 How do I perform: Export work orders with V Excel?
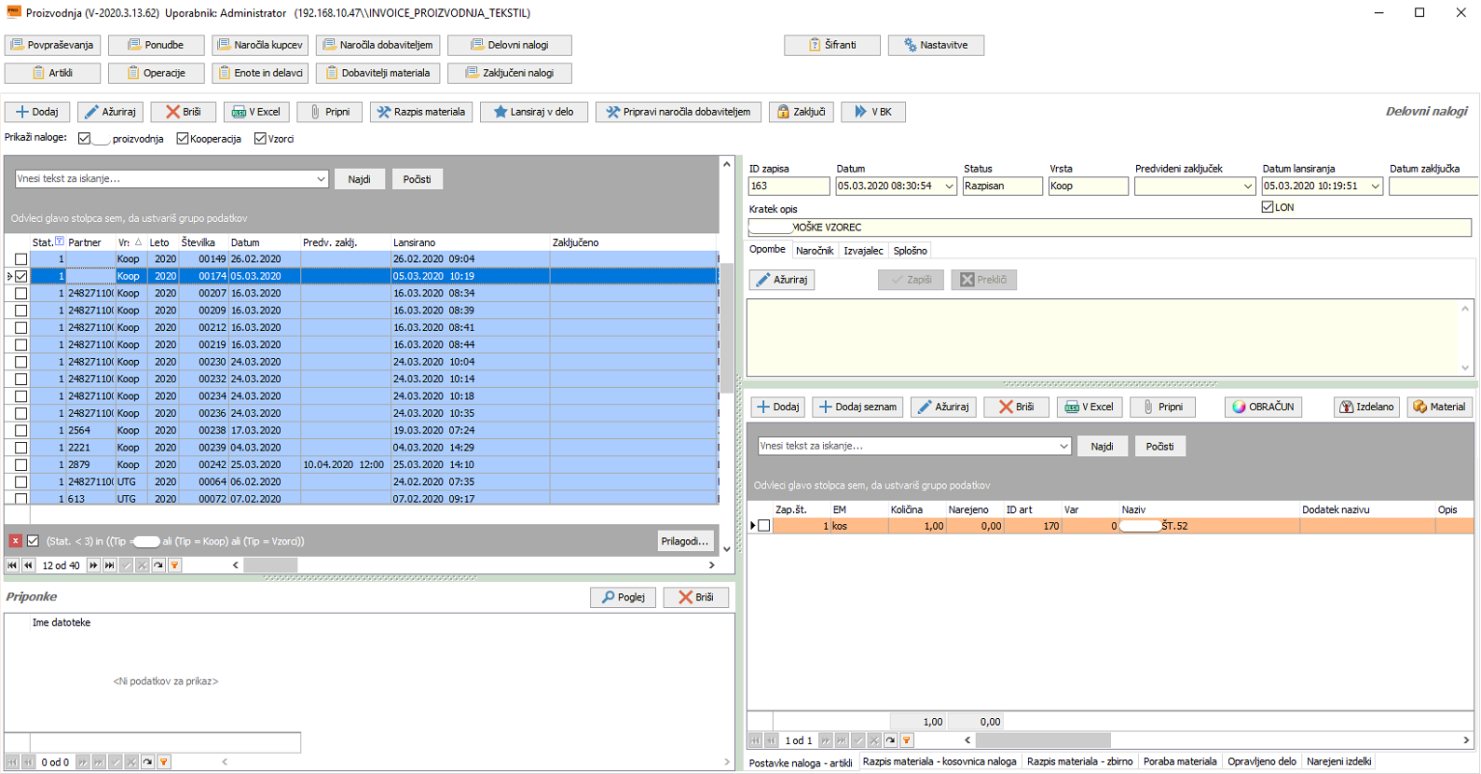(x=255, y=112)
